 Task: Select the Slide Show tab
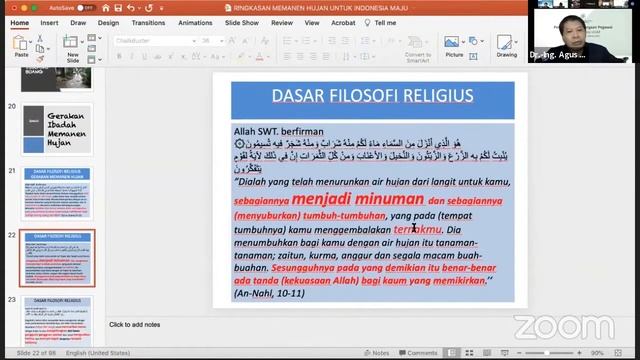pos(242,23)
